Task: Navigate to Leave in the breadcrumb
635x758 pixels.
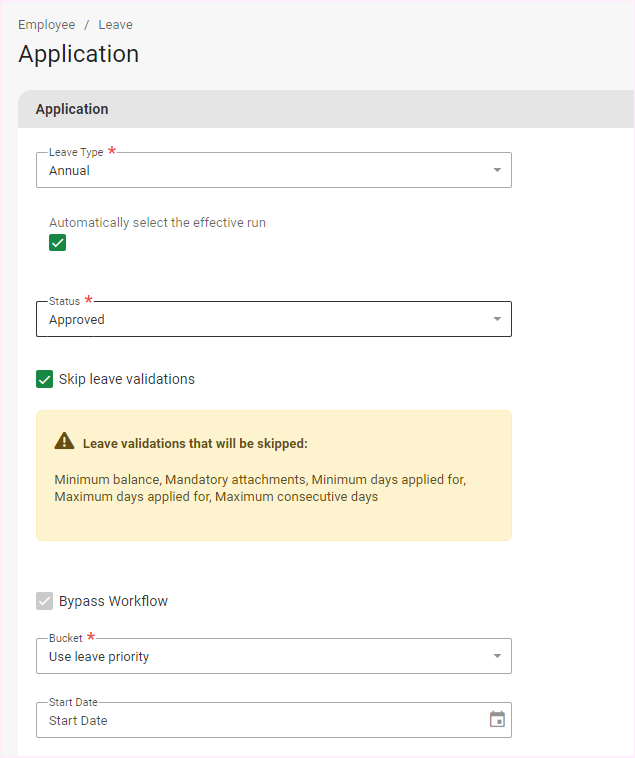Action: 115,25
